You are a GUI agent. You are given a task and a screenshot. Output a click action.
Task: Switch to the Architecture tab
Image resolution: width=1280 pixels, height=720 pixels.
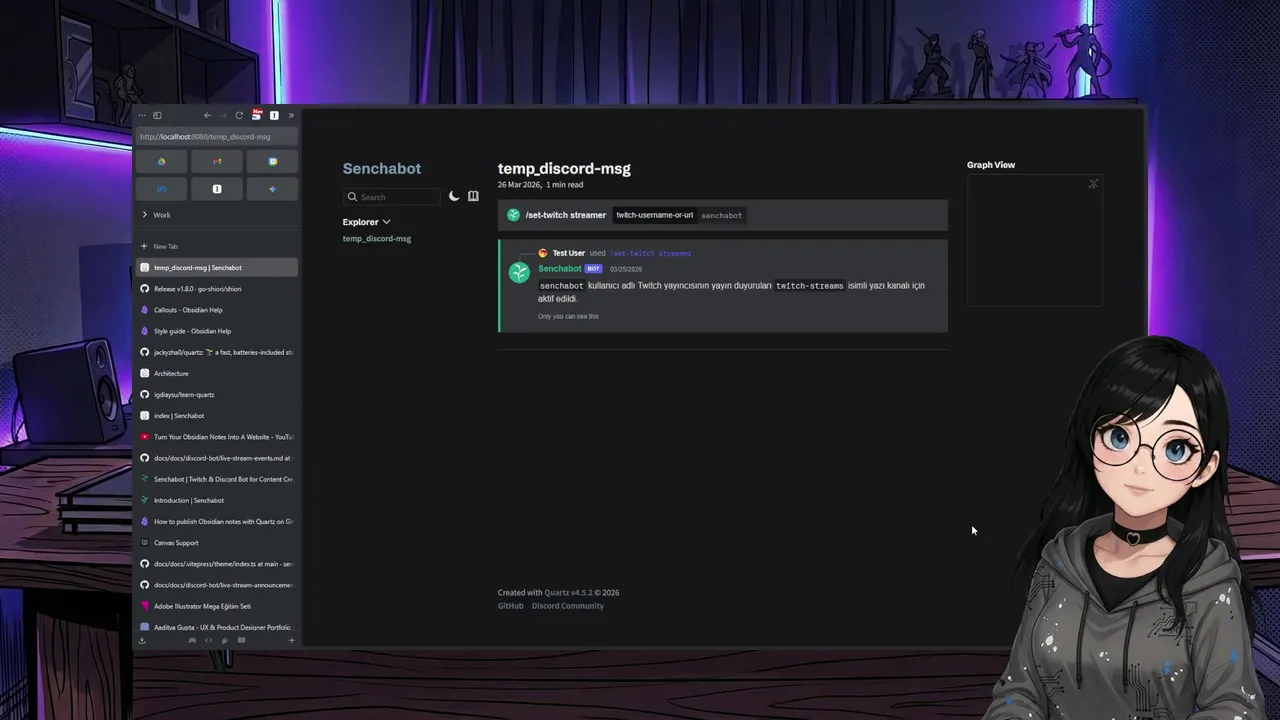[217, 373]
